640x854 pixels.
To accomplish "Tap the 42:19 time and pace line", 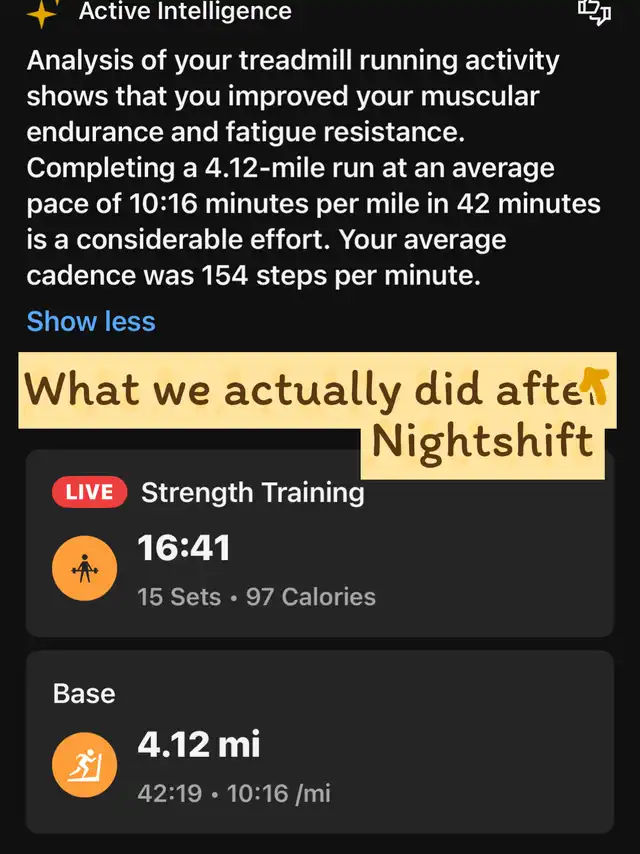I will (234, 794).
